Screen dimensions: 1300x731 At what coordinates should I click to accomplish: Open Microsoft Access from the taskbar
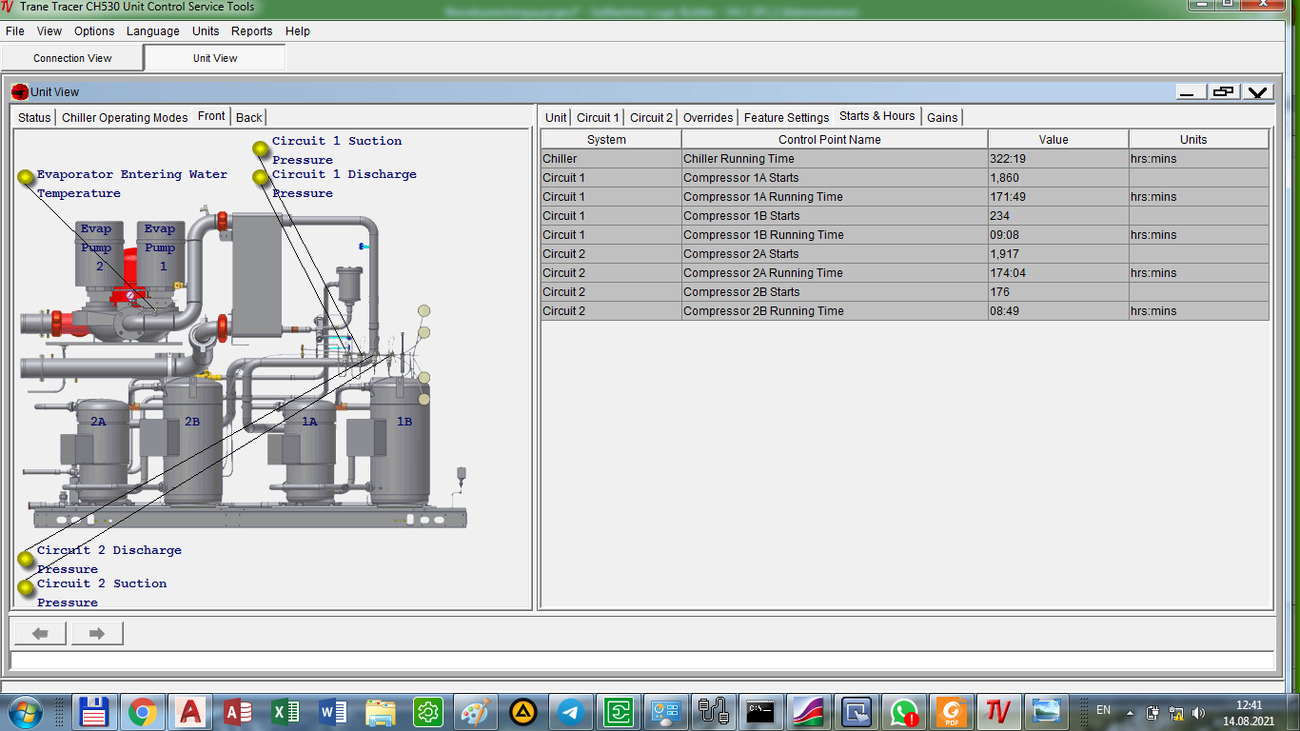(238, 712)
